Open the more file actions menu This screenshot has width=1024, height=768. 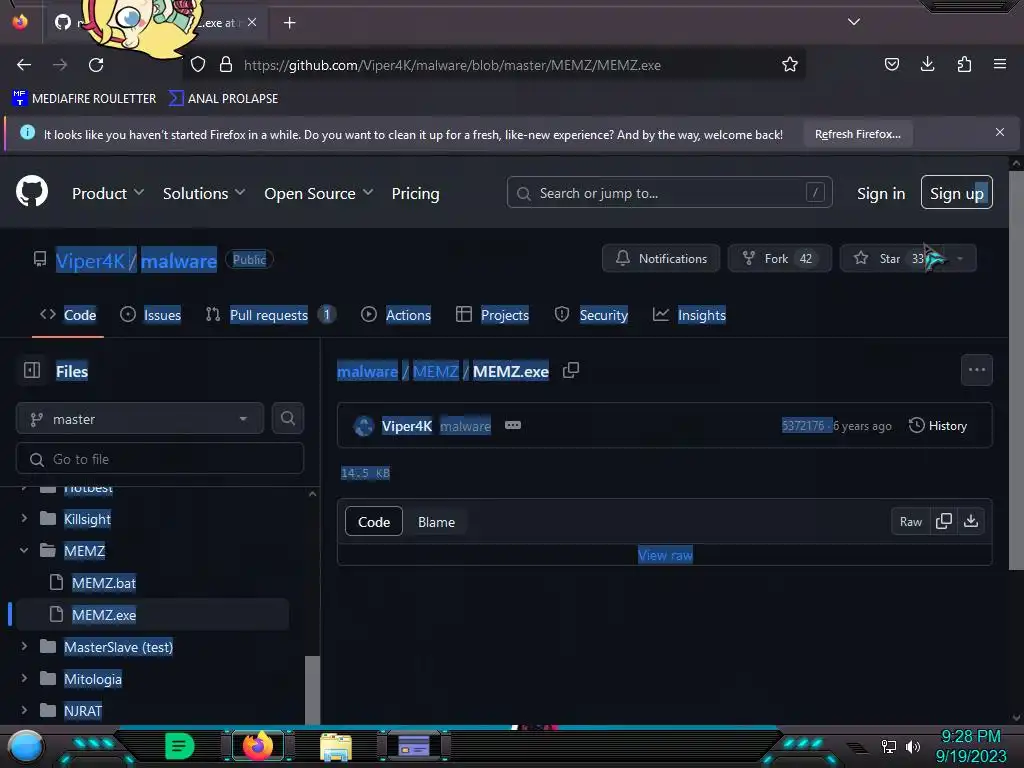(x=976, y=370)
